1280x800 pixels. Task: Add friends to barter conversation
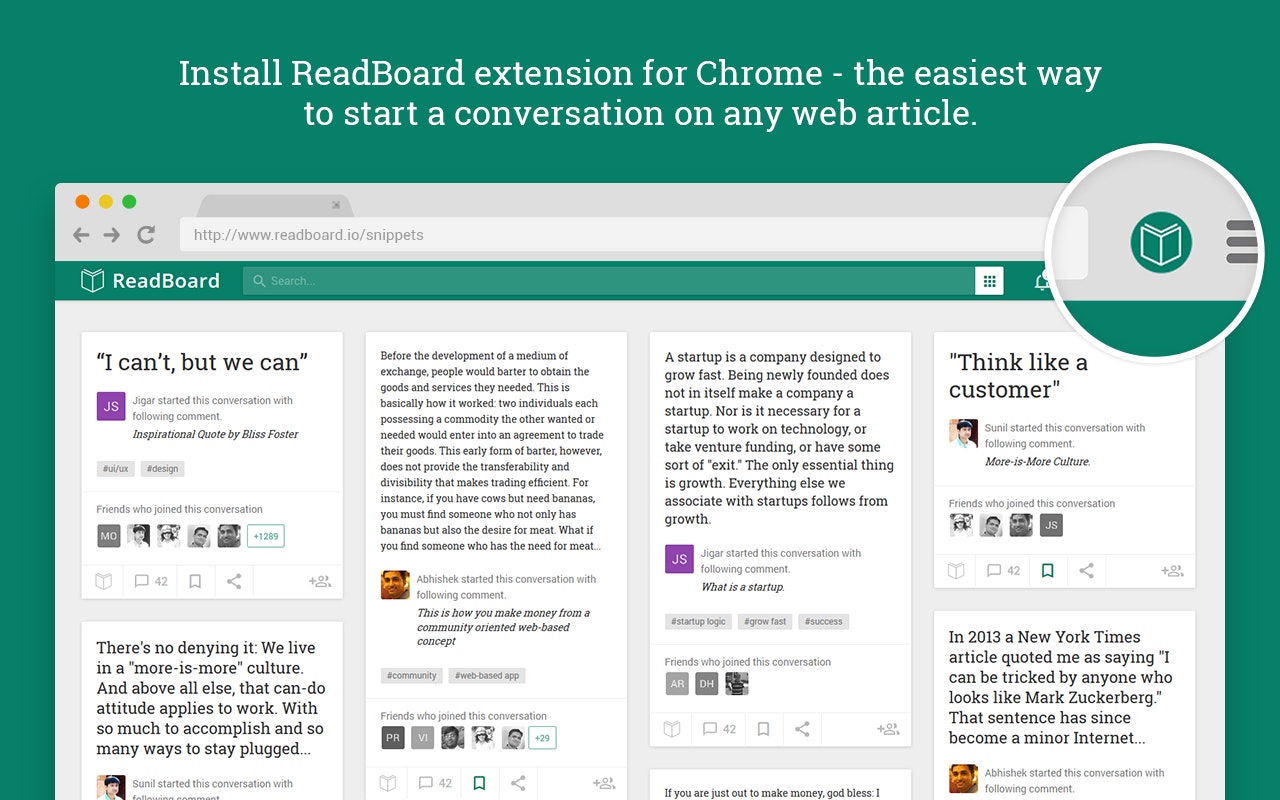pyautogui.click(x=604, y=783)
